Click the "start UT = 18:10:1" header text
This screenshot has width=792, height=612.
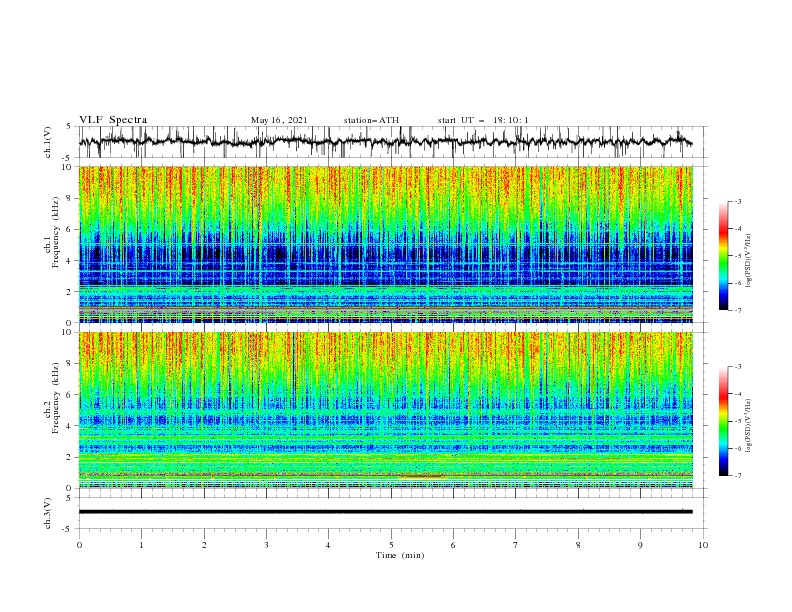tap(483, 120)
